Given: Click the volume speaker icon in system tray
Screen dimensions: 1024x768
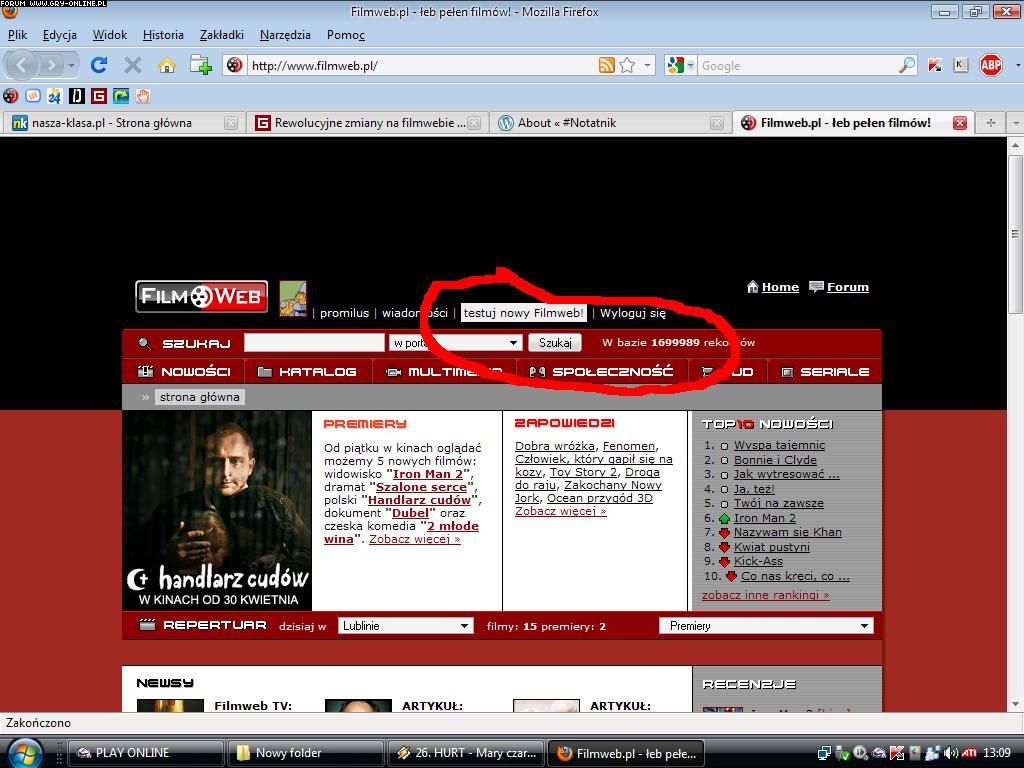Looking at the screenshot, I should 951,753.
